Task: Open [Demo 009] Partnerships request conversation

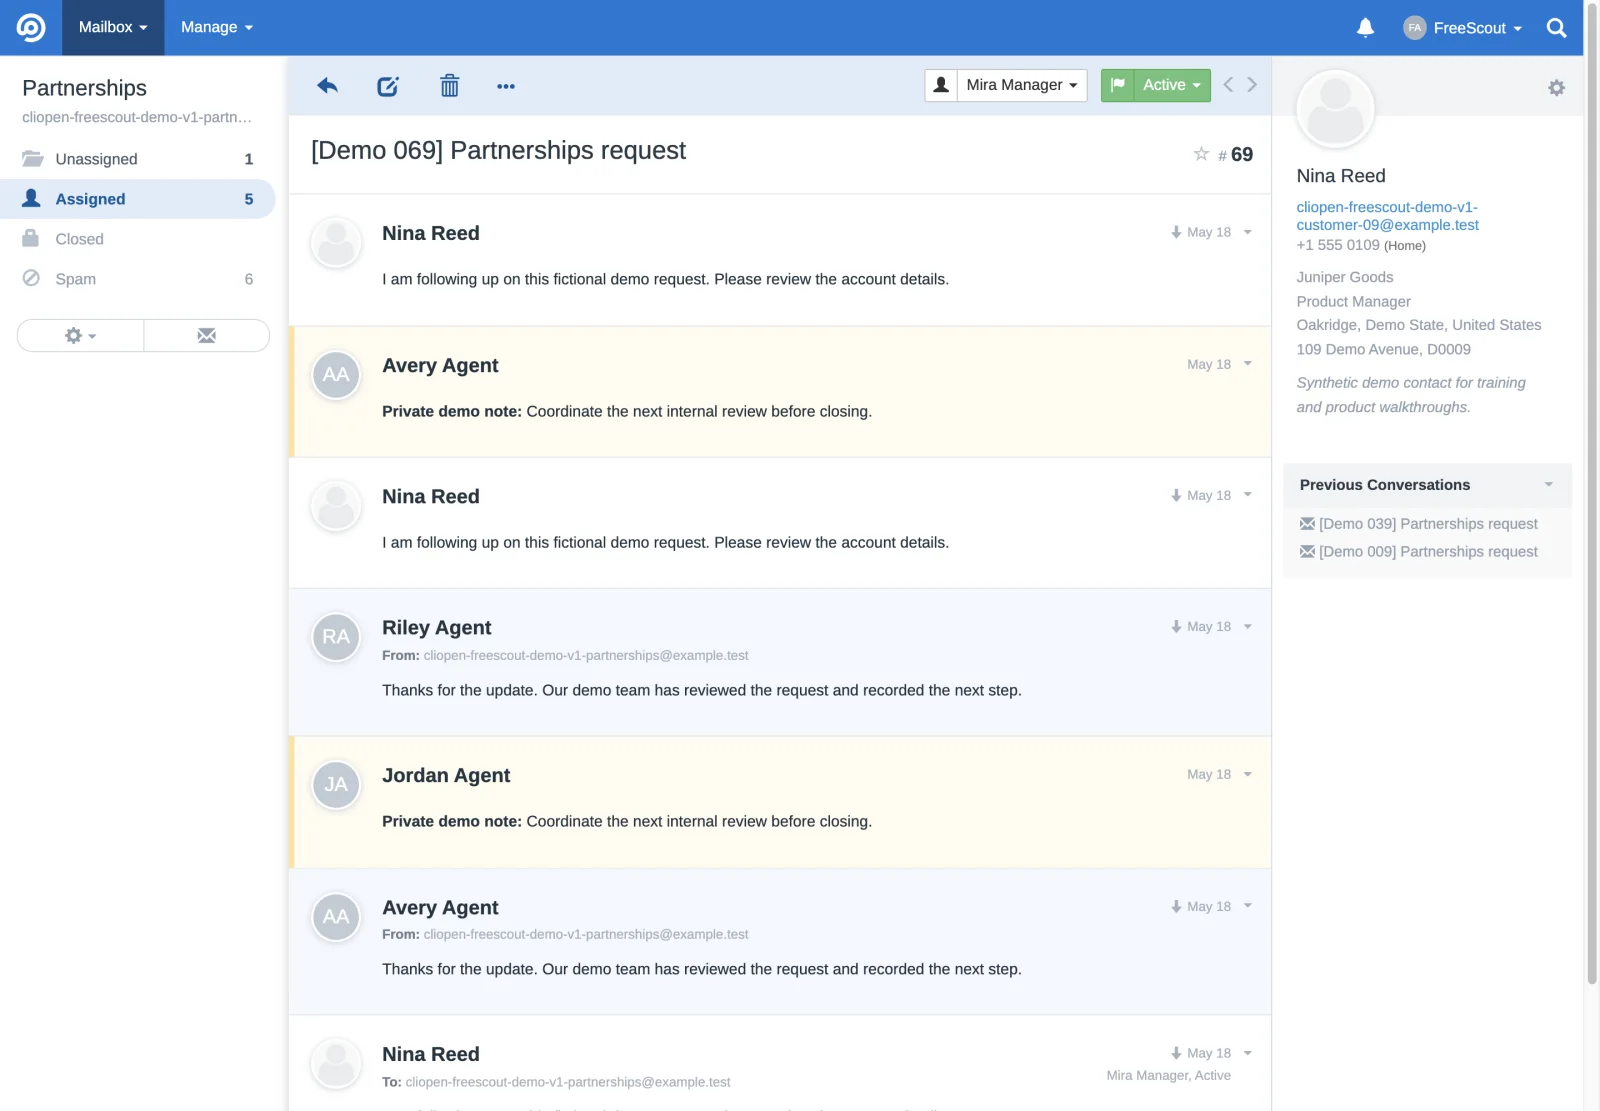Action: pos(1428,552)
